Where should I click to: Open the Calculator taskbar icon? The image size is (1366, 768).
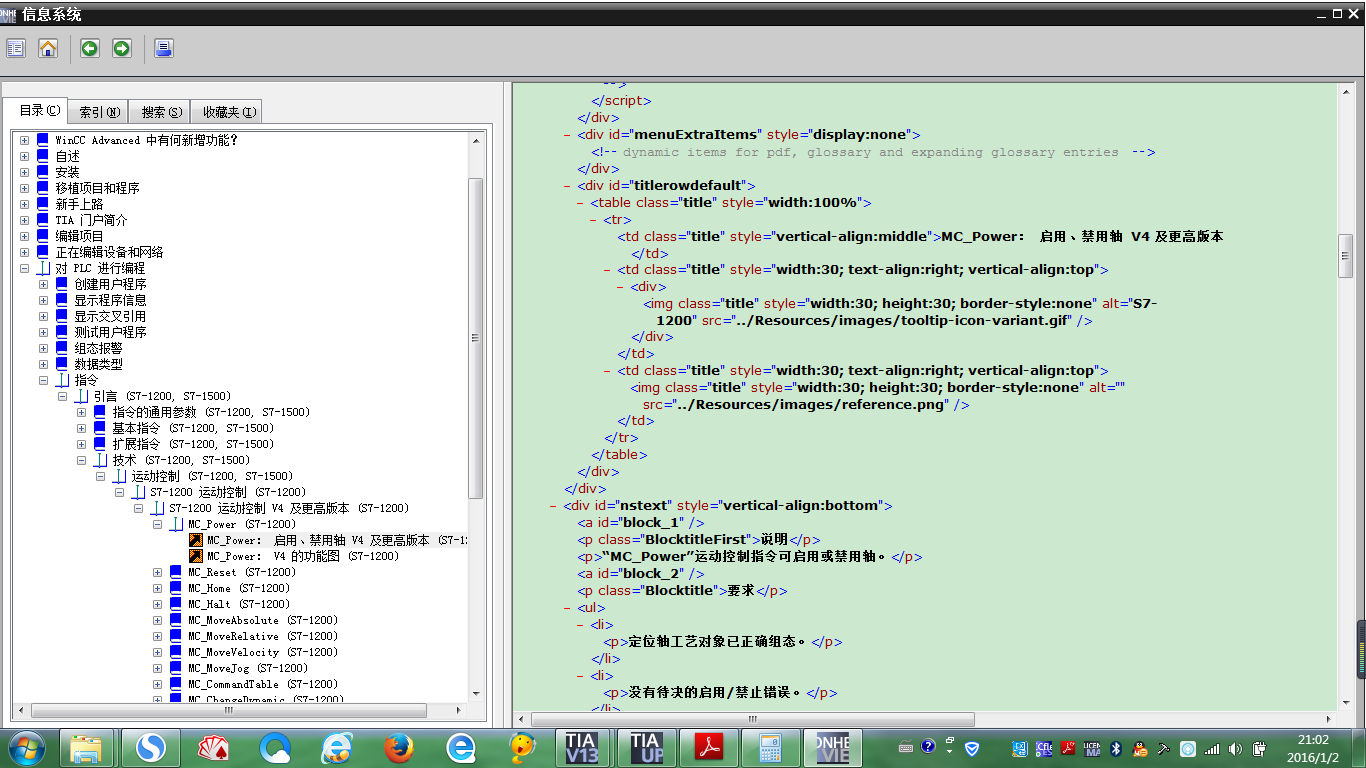771,748
